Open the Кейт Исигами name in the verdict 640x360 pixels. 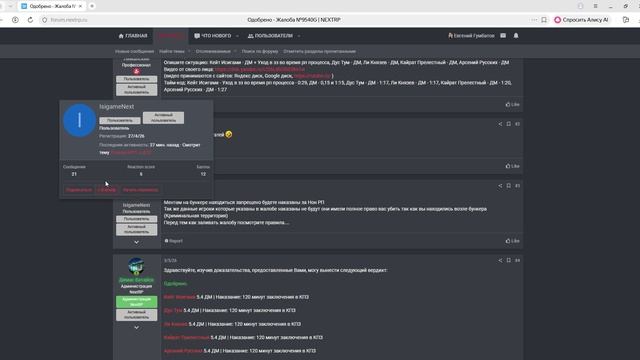pyautogui.click(x=179, y=297)
